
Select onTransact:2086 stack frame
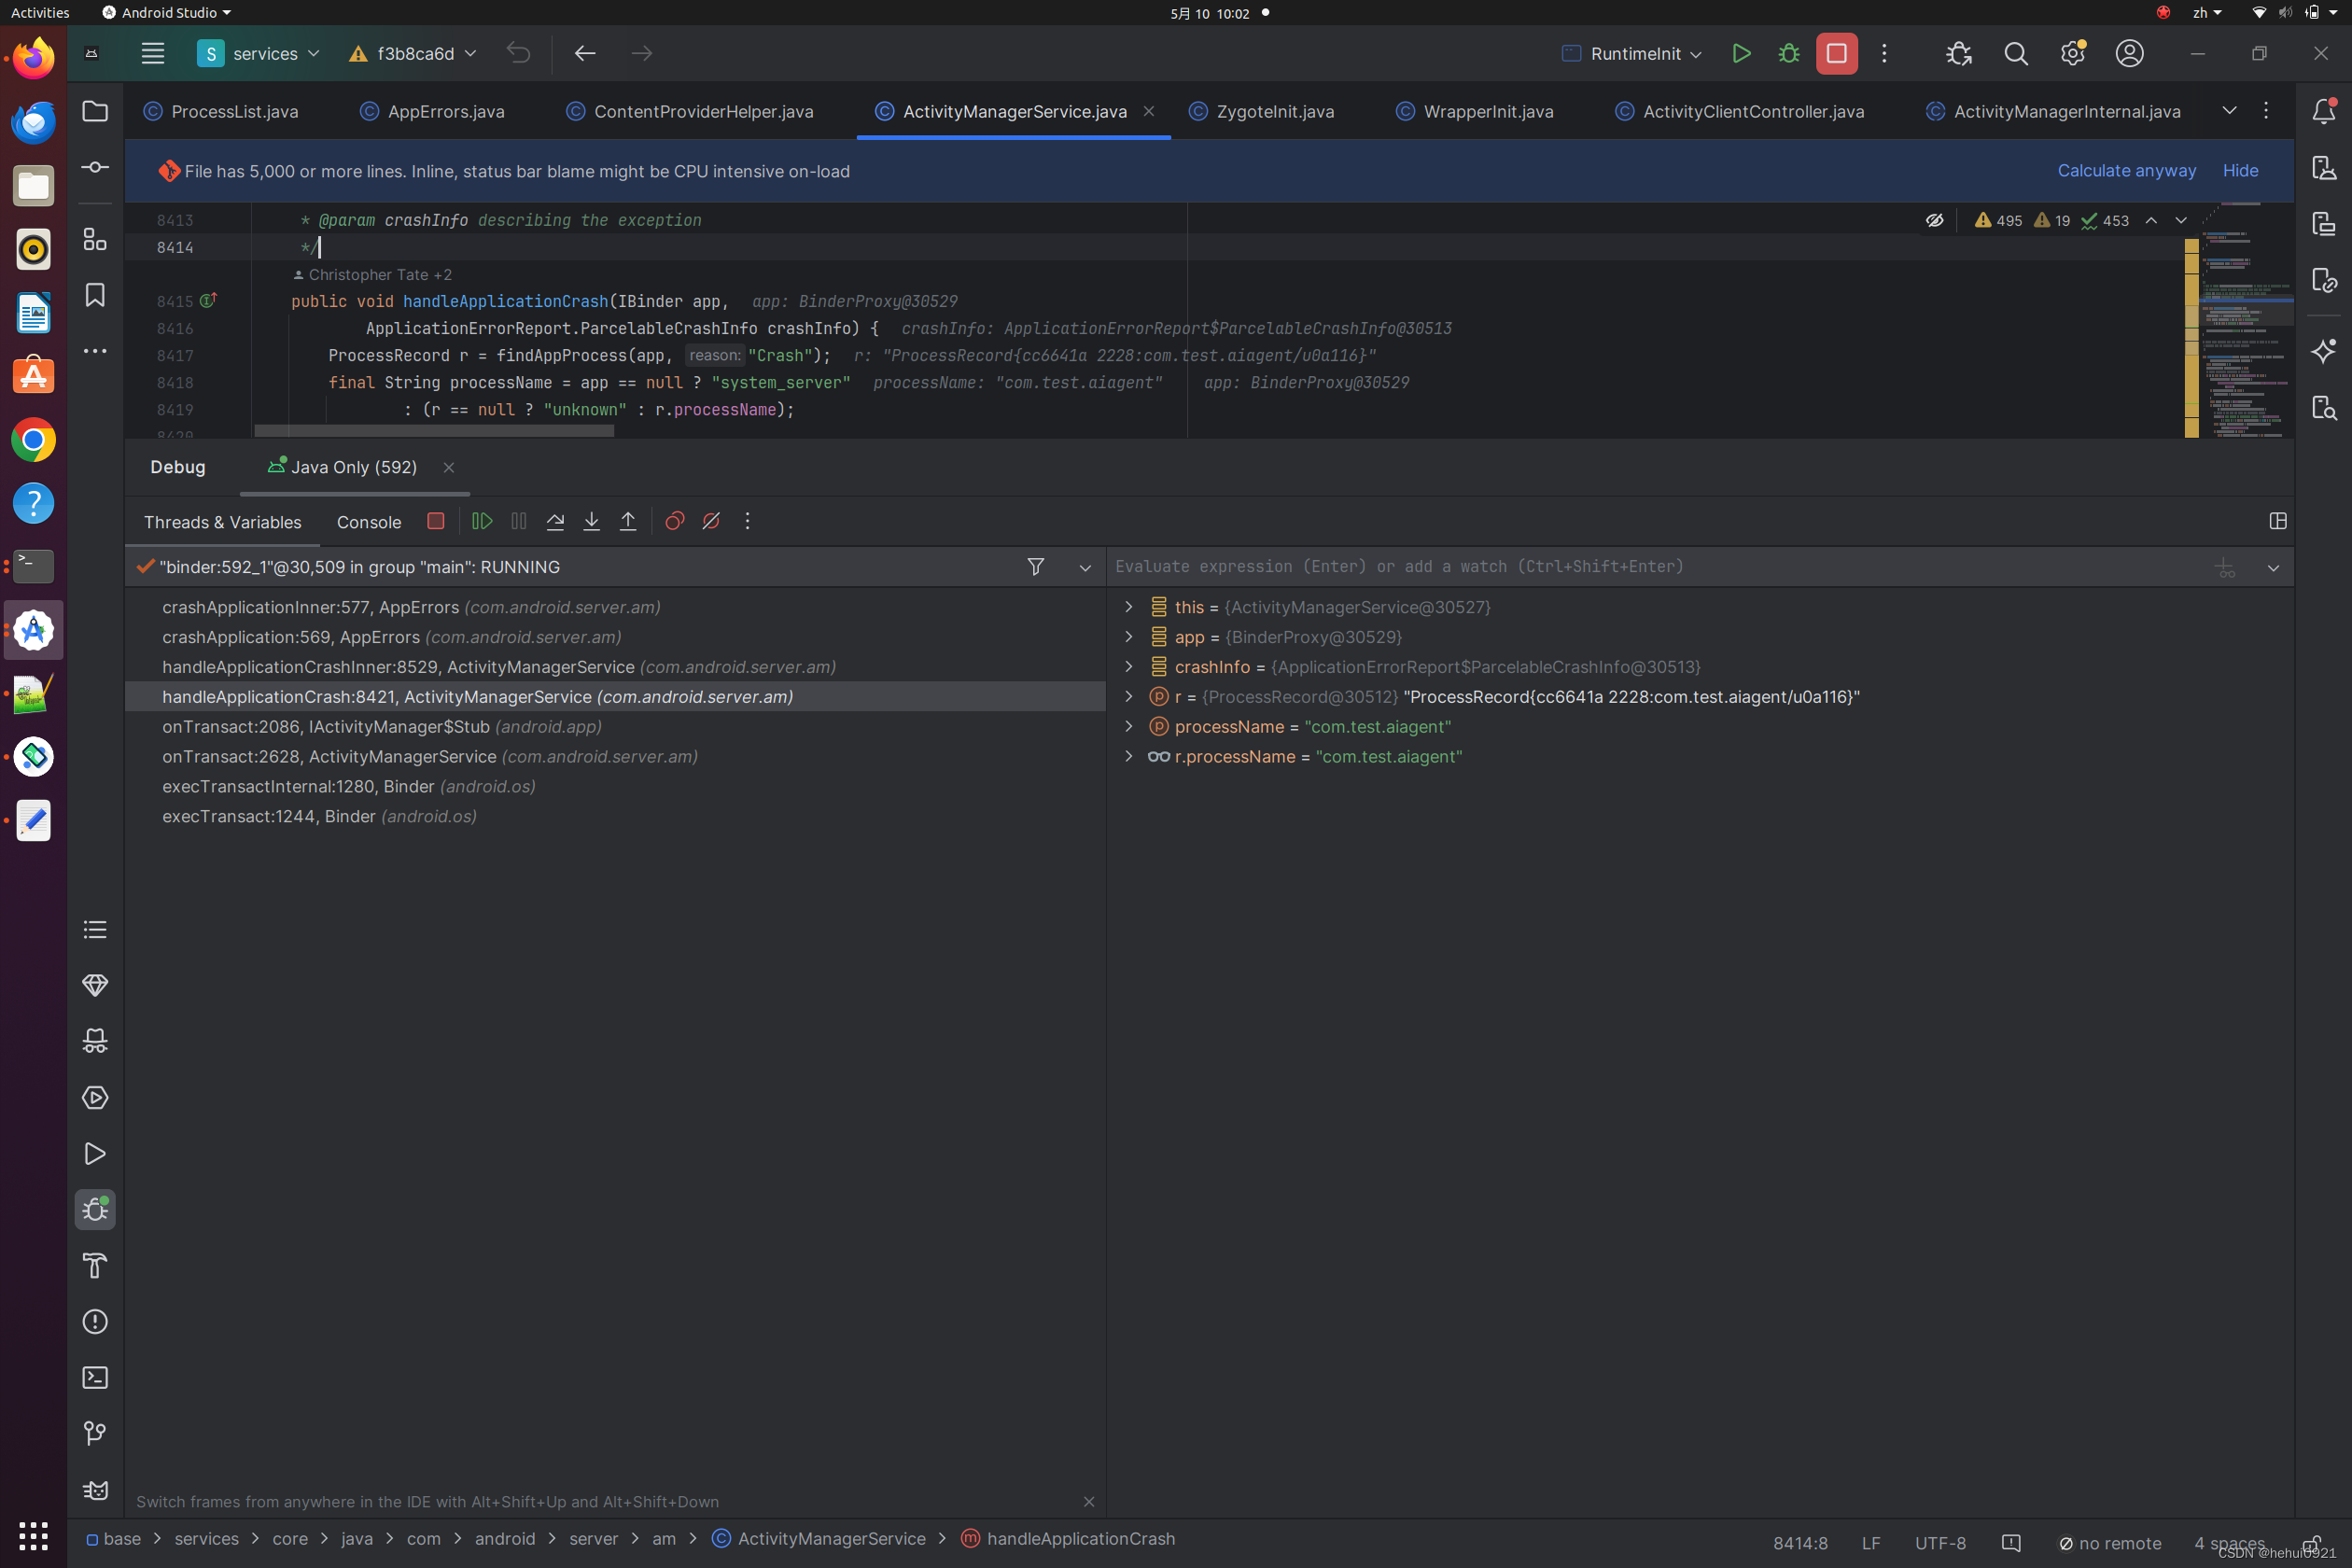(615, 727)
